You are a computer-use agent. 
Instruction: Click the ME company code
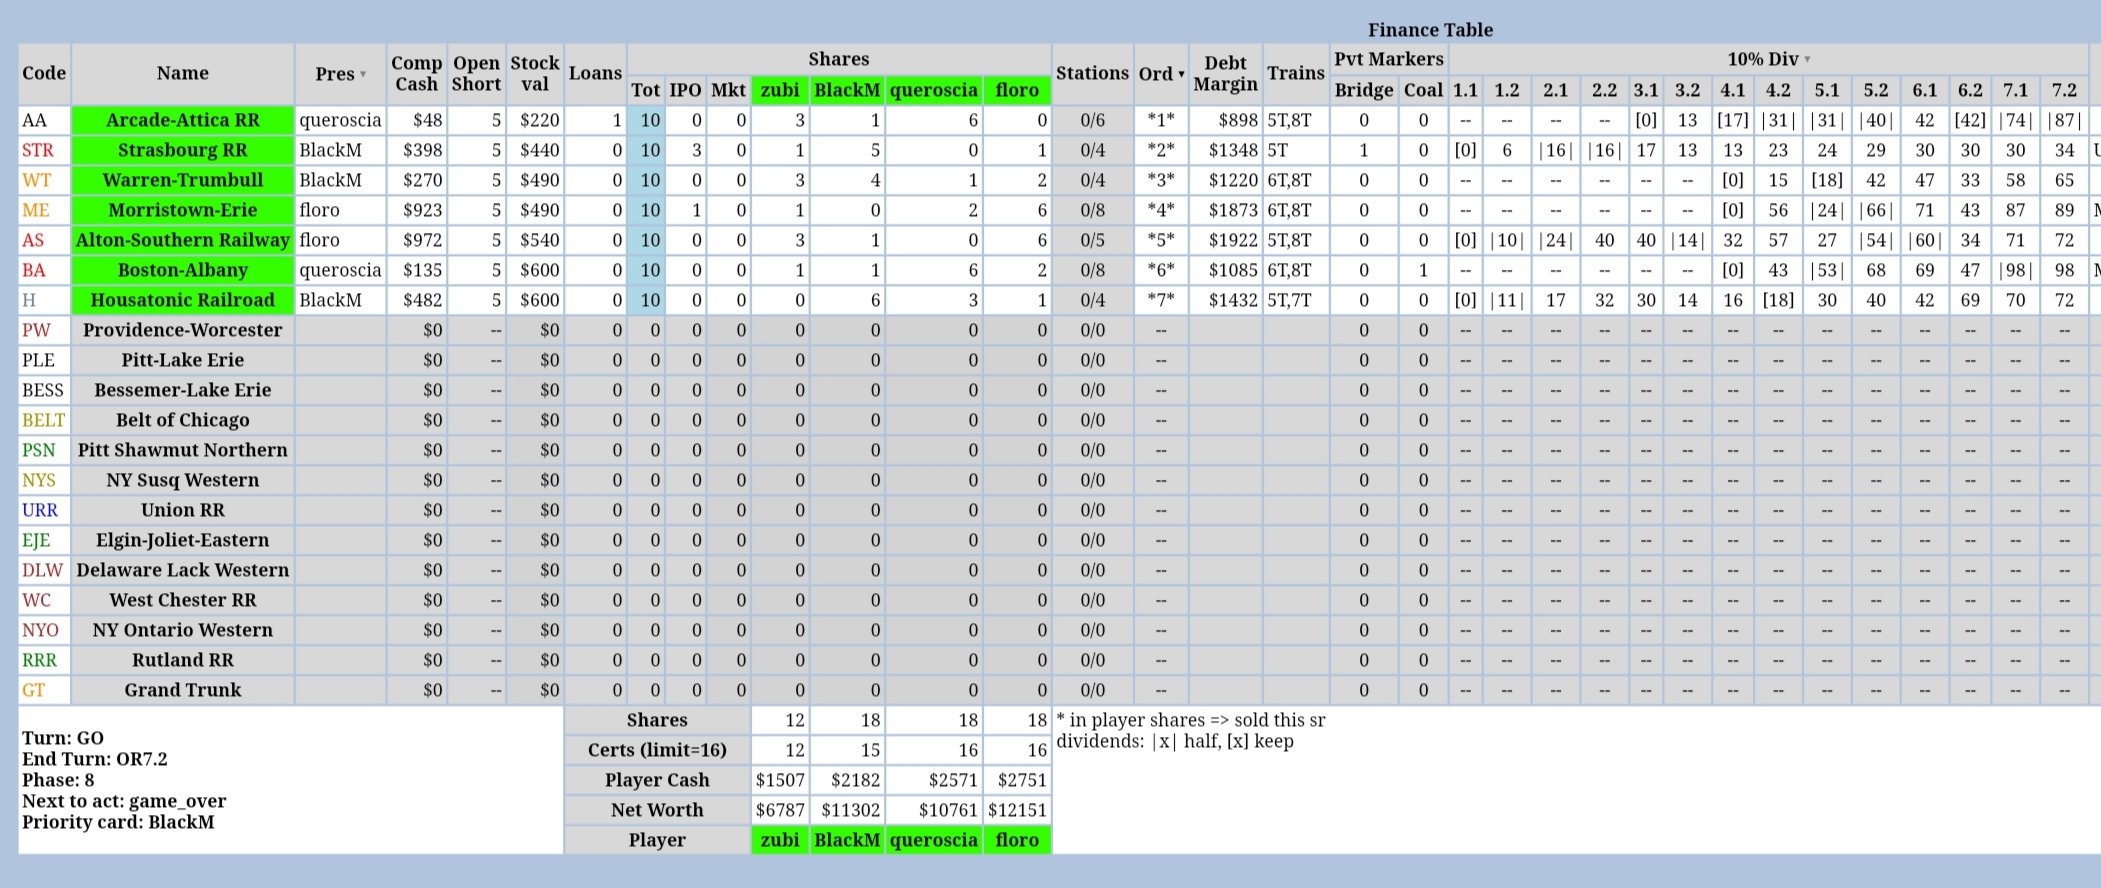36,210
